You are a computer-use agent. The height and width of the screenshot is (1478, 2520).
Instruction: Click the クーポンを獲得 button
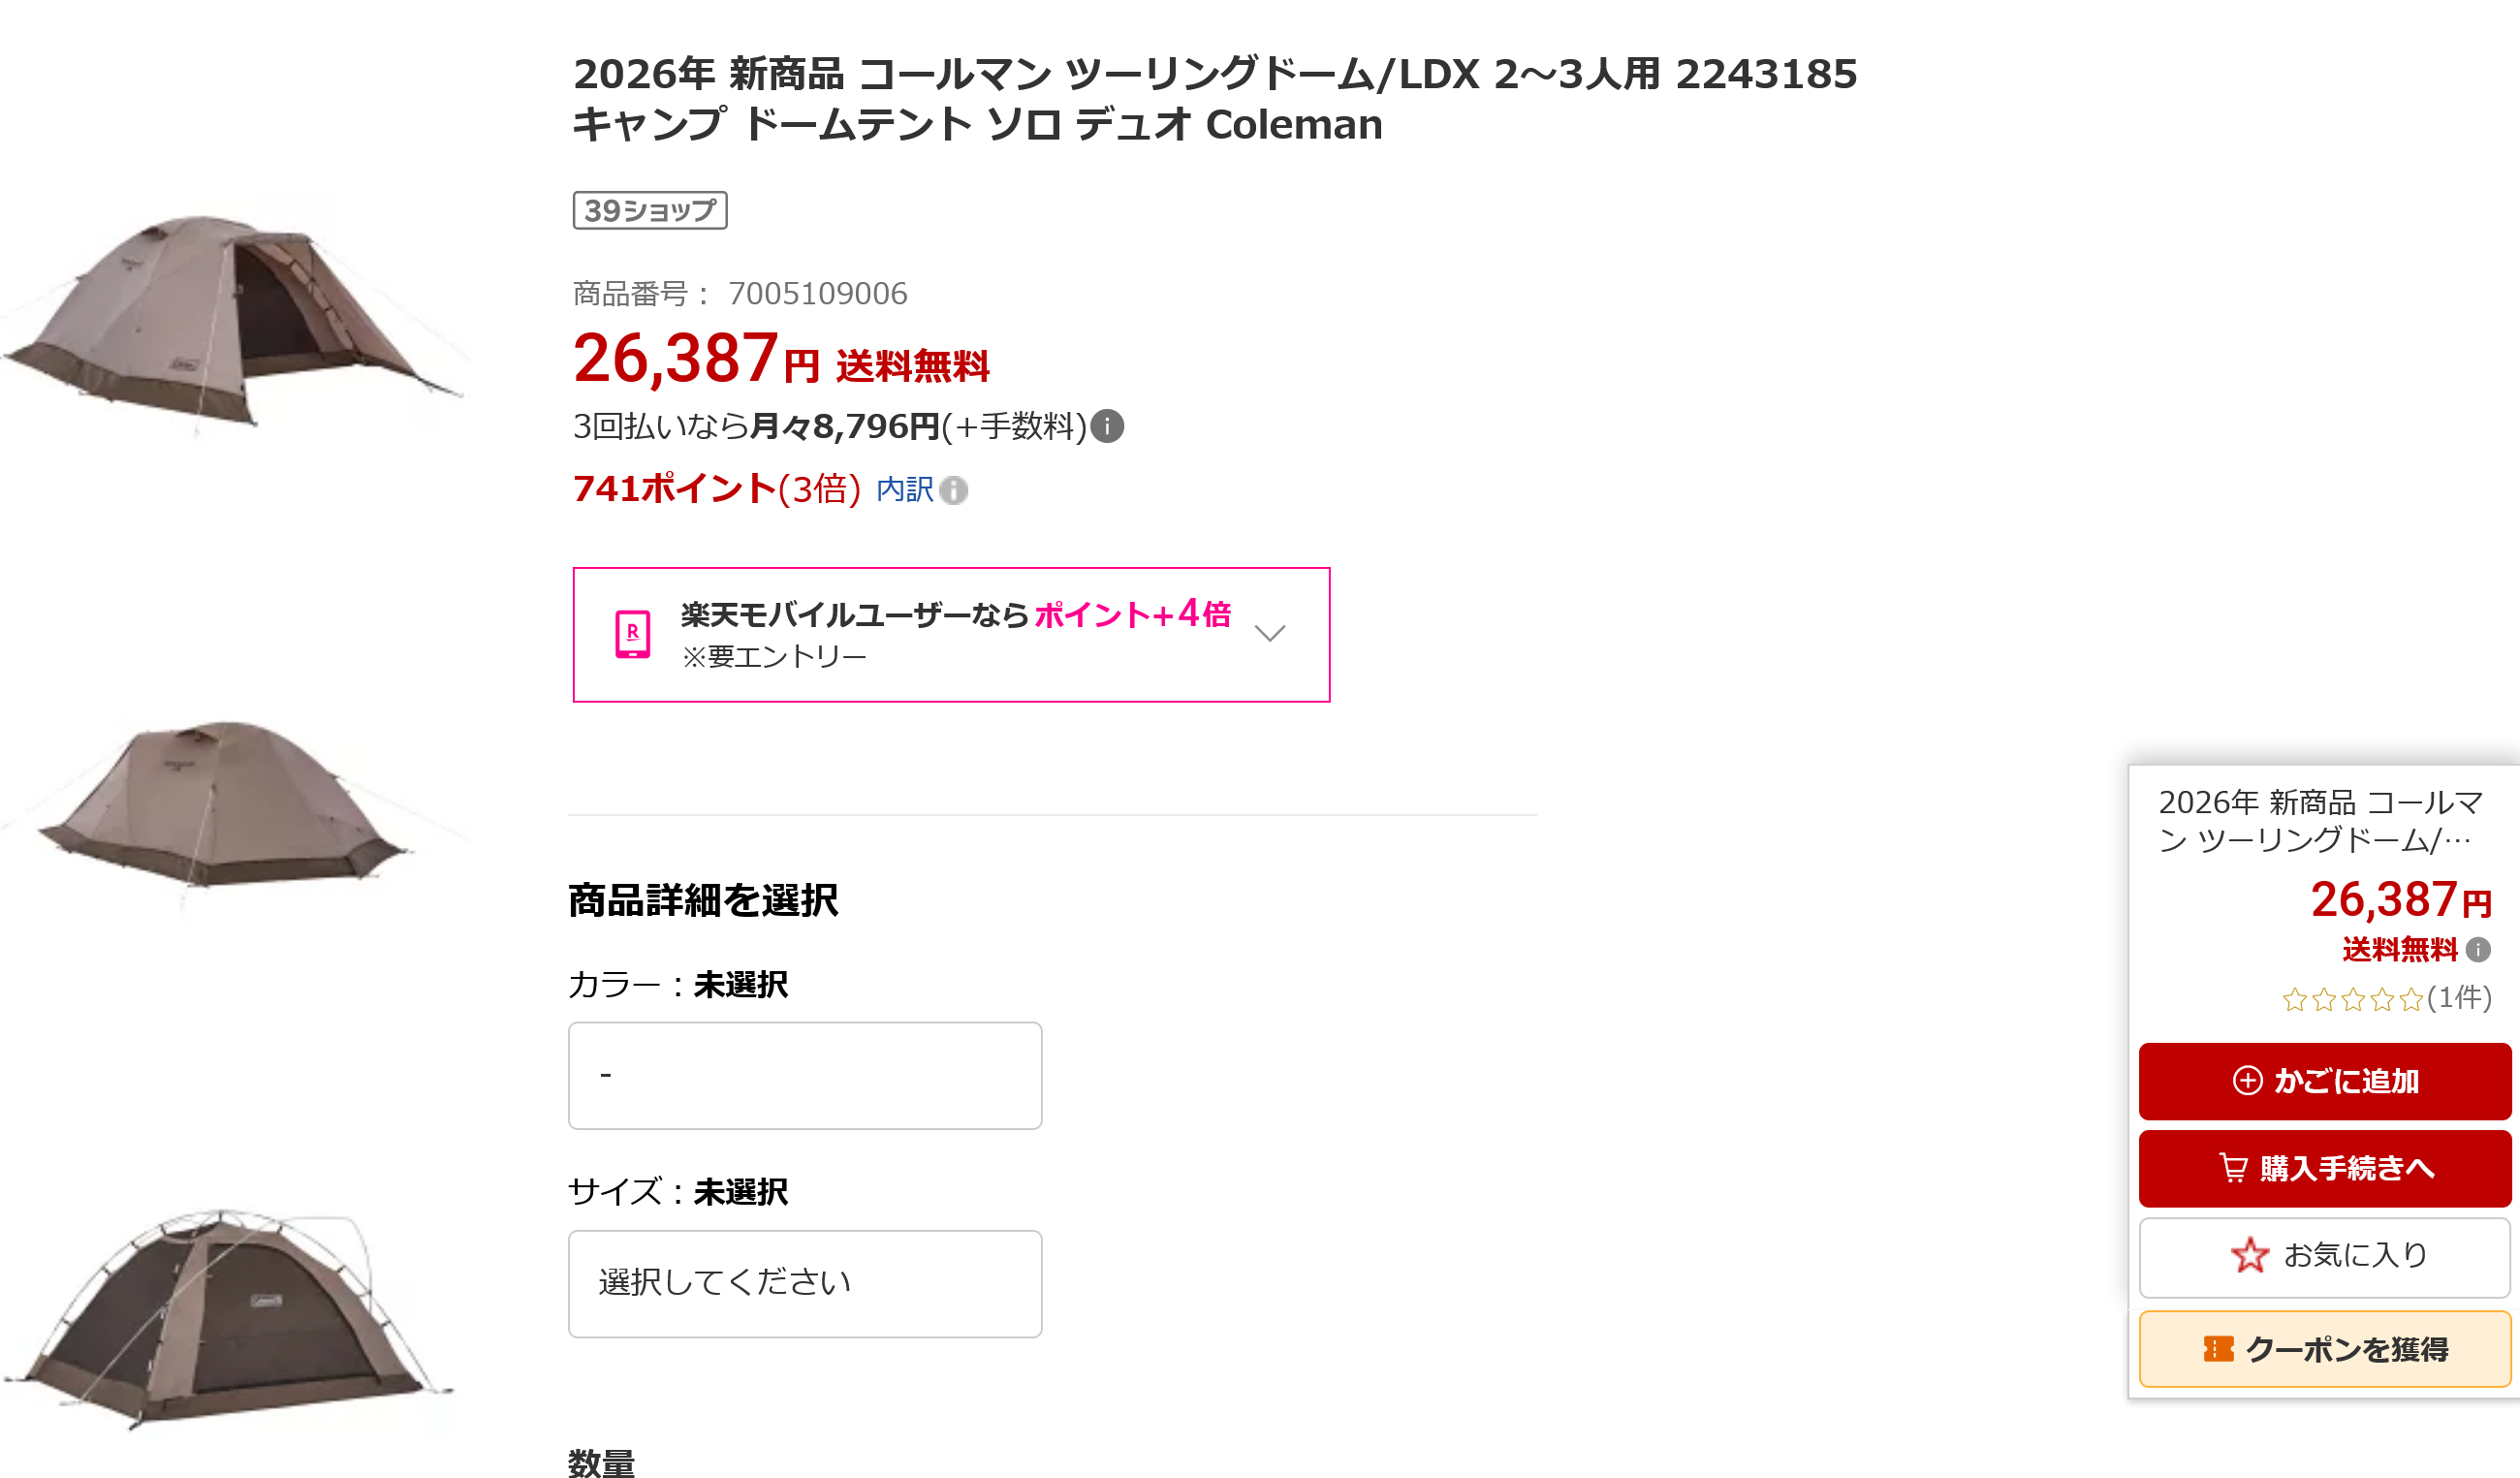[x=2324, y=1349]
